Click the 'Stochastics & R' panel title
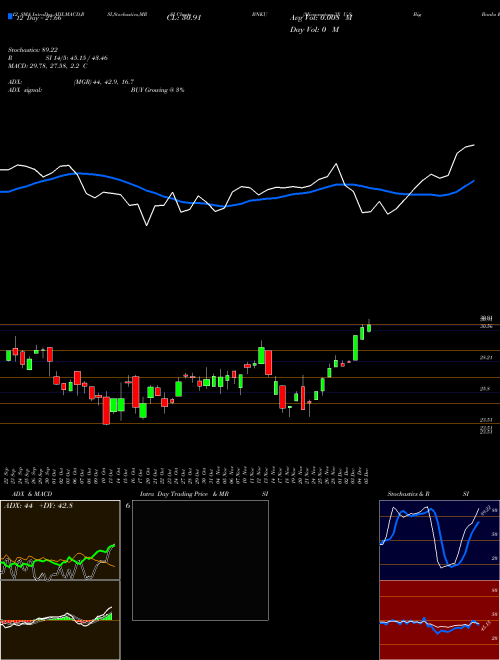Image resolution: width=500 pixels, height=660 pixels. (x=408, y=494)
